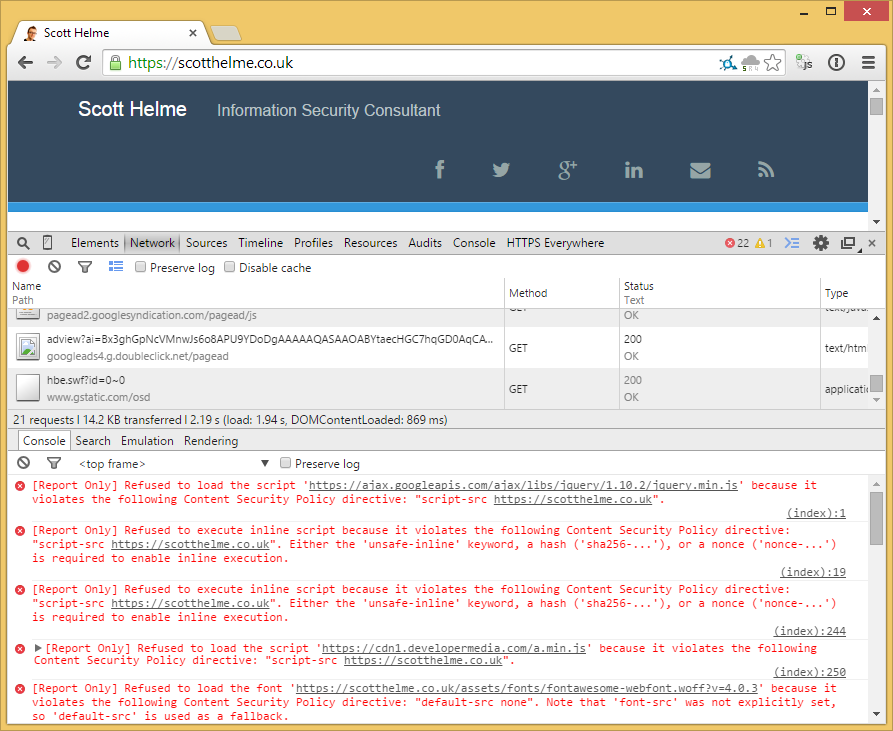Toggle device mode phone icon
Screen dimensions: 893x731
point(47,243)
